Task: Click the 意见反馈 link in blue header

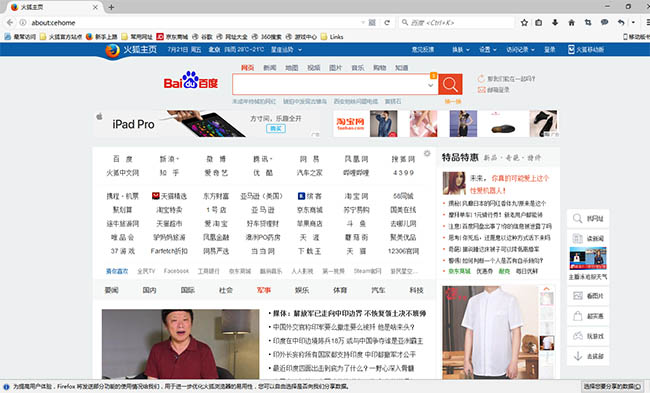Action: (x=423, y=50)
